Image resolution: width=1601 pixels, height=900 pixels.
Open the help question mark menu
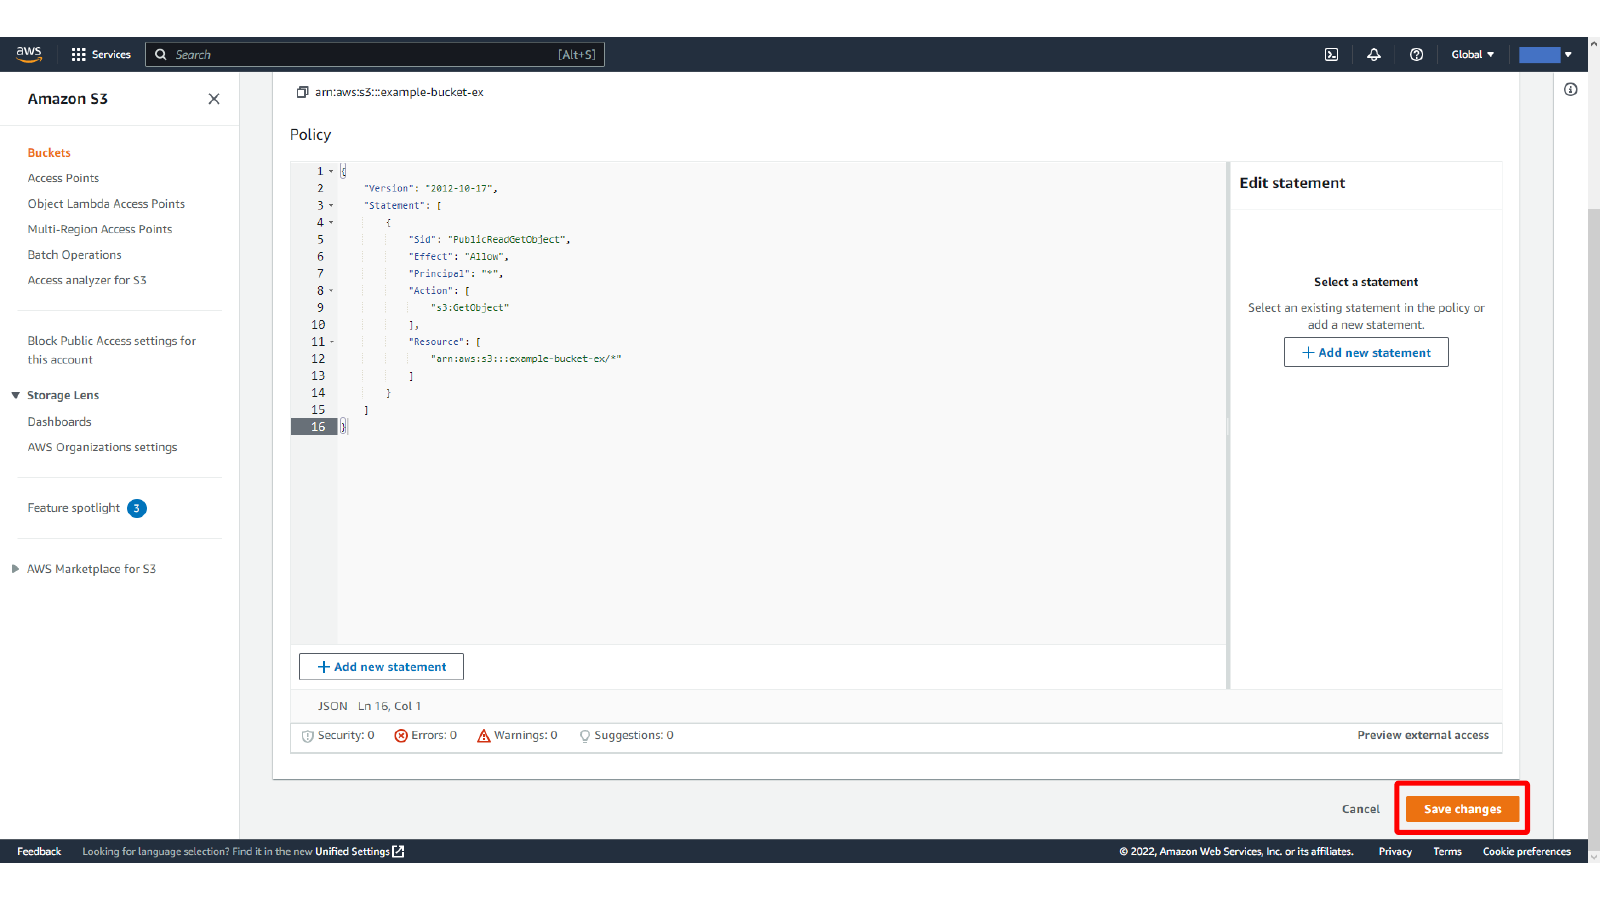coord(1416,55)
